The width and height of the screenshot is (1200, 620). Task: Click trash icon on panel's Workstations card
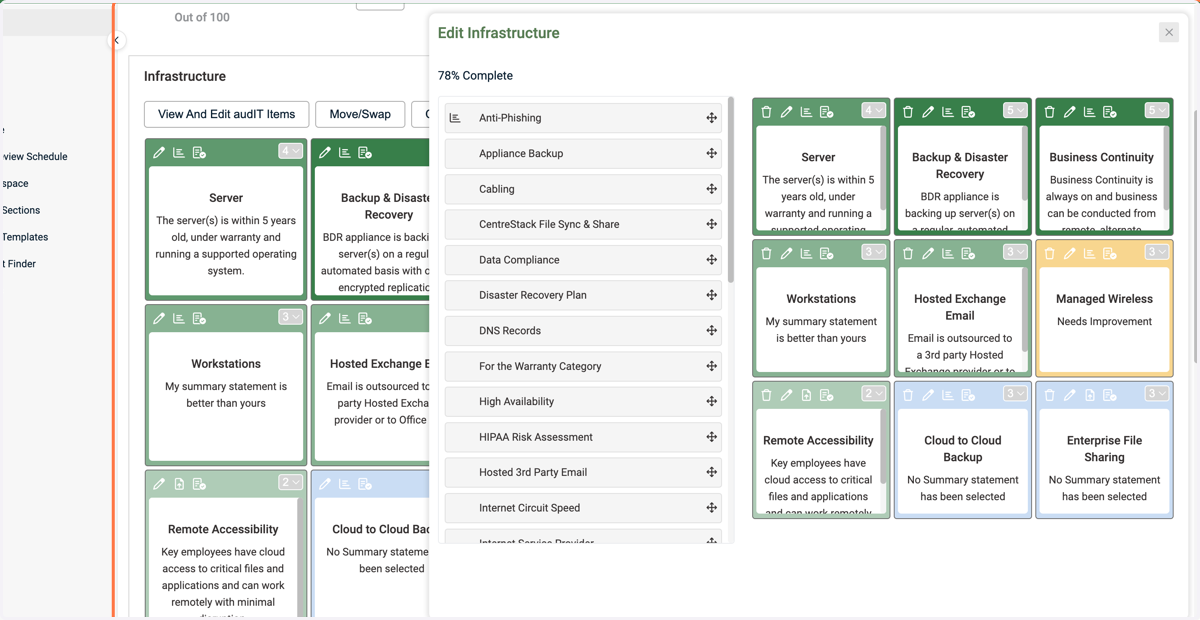tap(766, 254)
